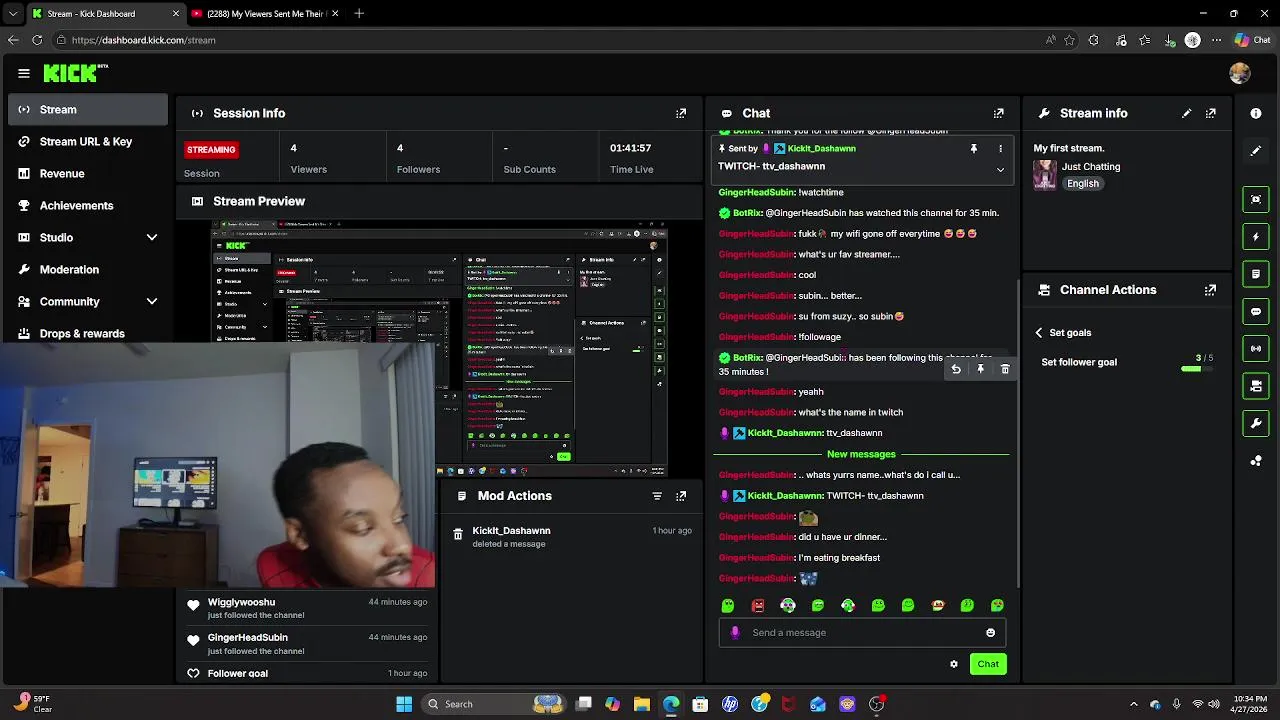The width and height of the screenshot is (1280, 720).
Task: Click the green Chat send button
Action: [x=988, y=664]
